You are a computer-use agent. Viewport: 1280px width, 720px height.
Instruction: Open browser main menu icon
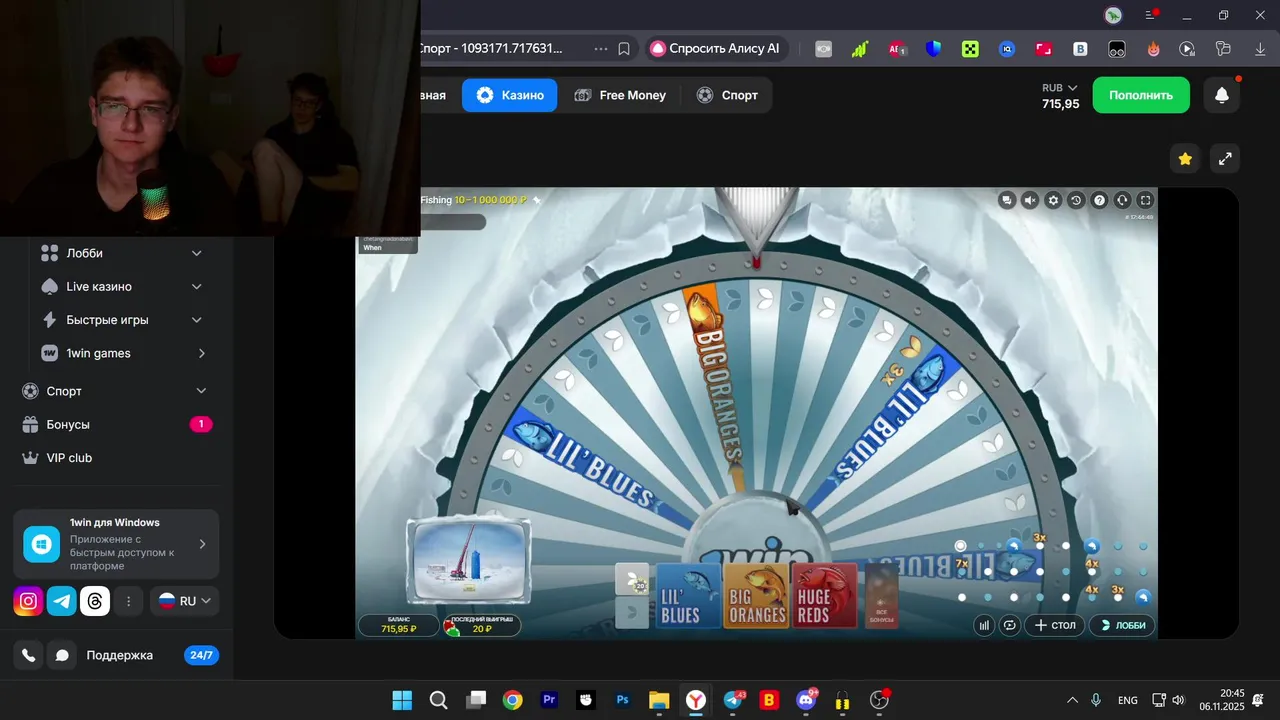[1150, 15]
